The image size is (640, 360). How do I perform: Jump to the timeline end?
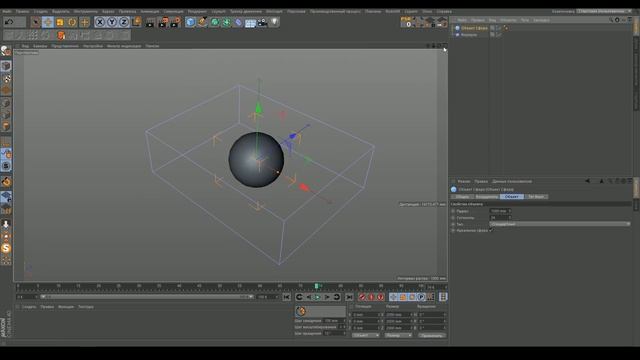coord(349,297)
